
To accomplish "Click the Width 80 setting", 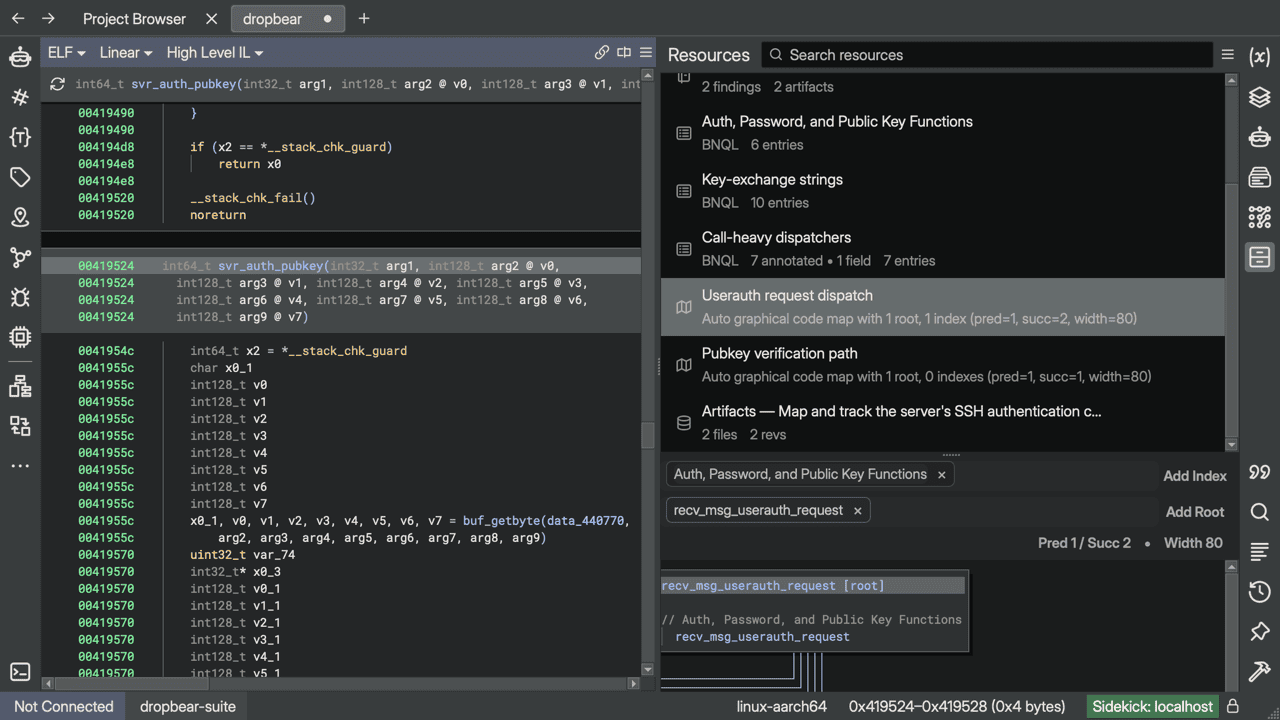I will click(1193, 543).
